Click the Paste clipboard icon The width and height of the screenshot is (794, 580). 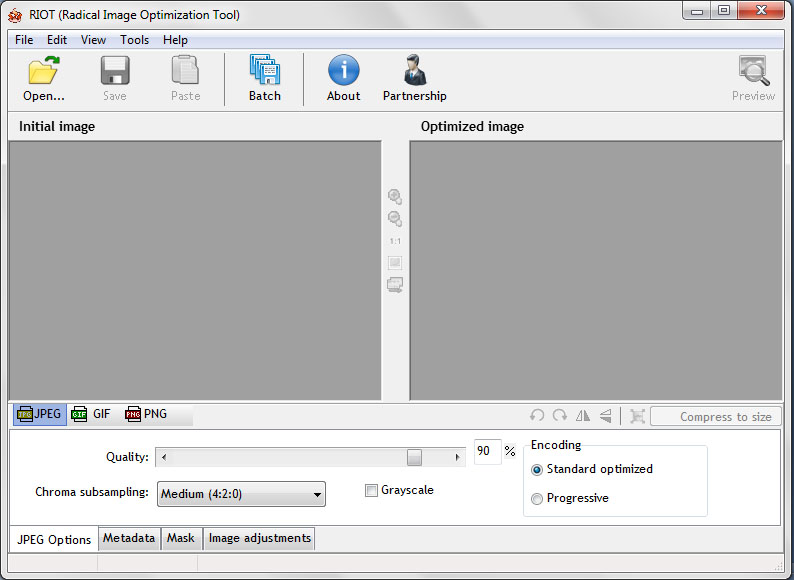click(x=185, y=70)
